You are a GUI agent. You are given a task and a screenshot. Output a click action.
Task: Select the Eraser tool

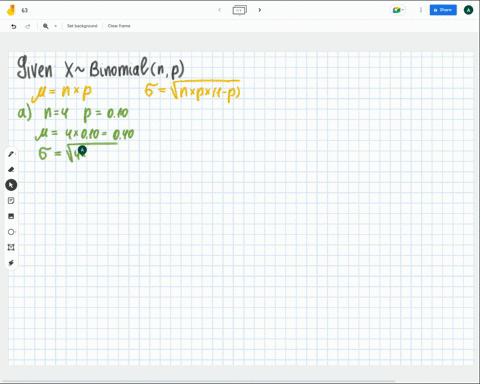click(x=11, y=169)
